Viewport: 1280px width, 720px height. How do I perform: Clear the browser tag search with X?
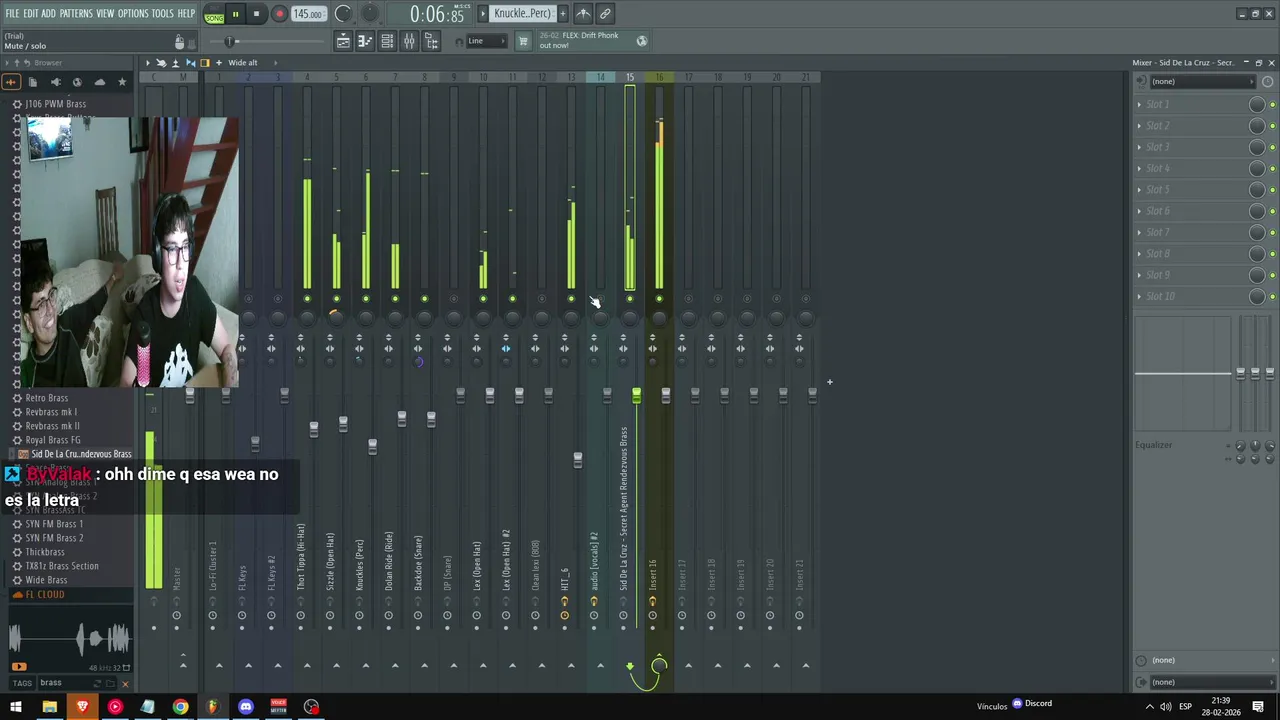click(x=125, y=684)
